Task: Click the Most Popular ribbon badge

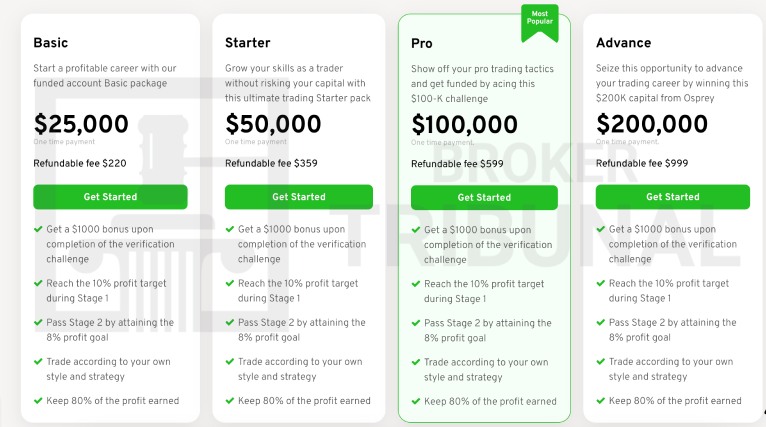Action: click(539, 22)
